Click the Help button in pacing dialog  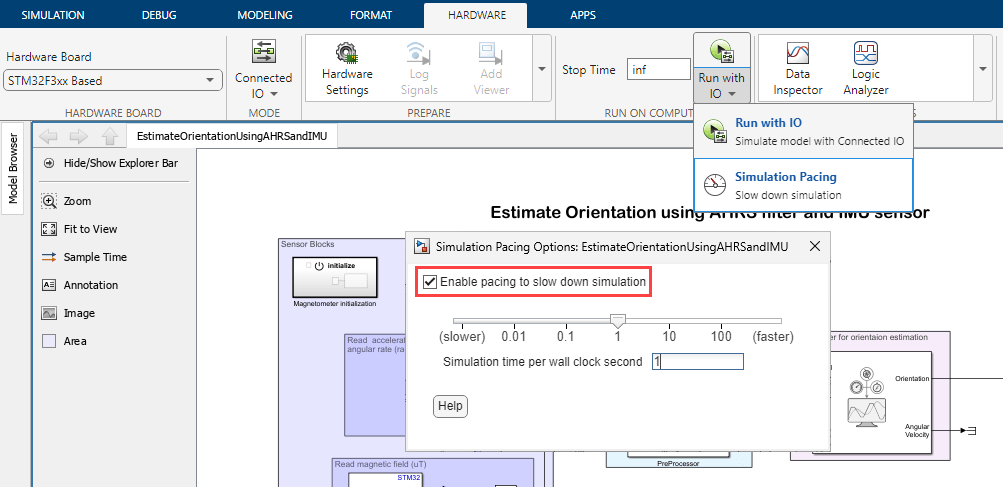(450, 406)
